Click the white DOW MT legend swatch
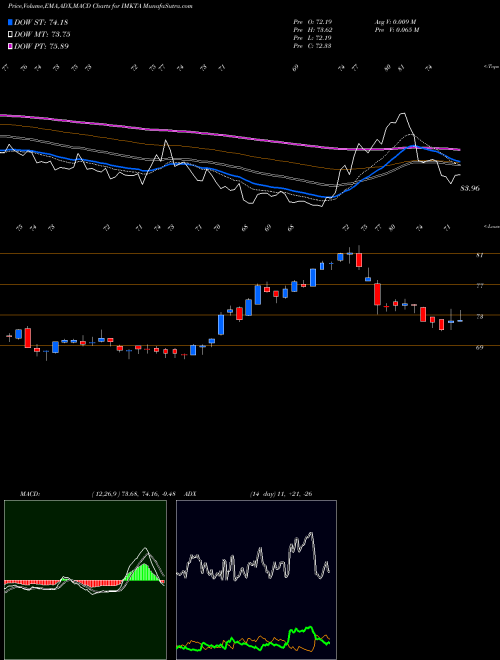 coord(11,35)
